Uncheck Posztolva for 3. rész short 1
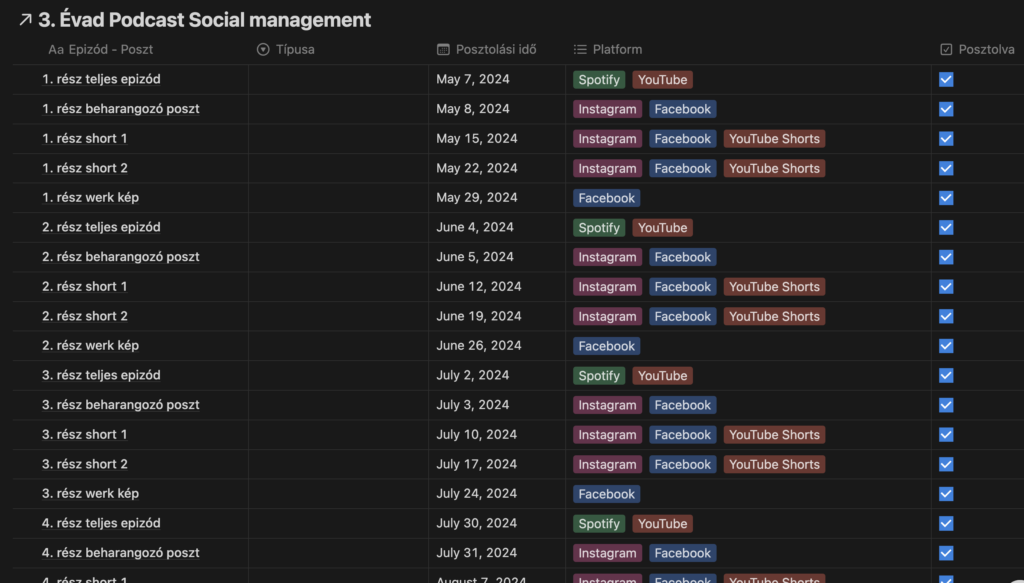This screenshot has width=1024, height=583. point(946,435)
